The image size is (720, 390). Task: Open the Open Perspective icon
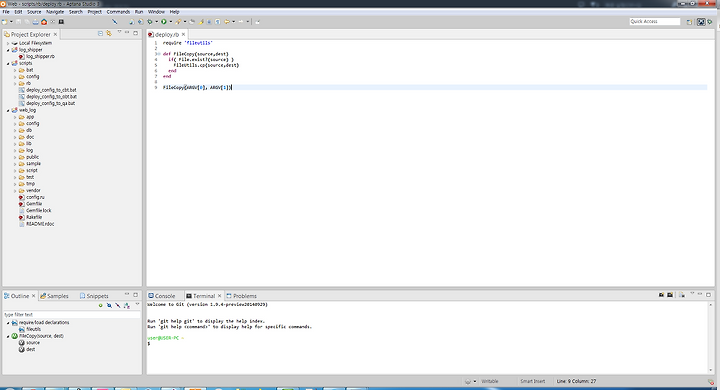click(x=689, y=22)
